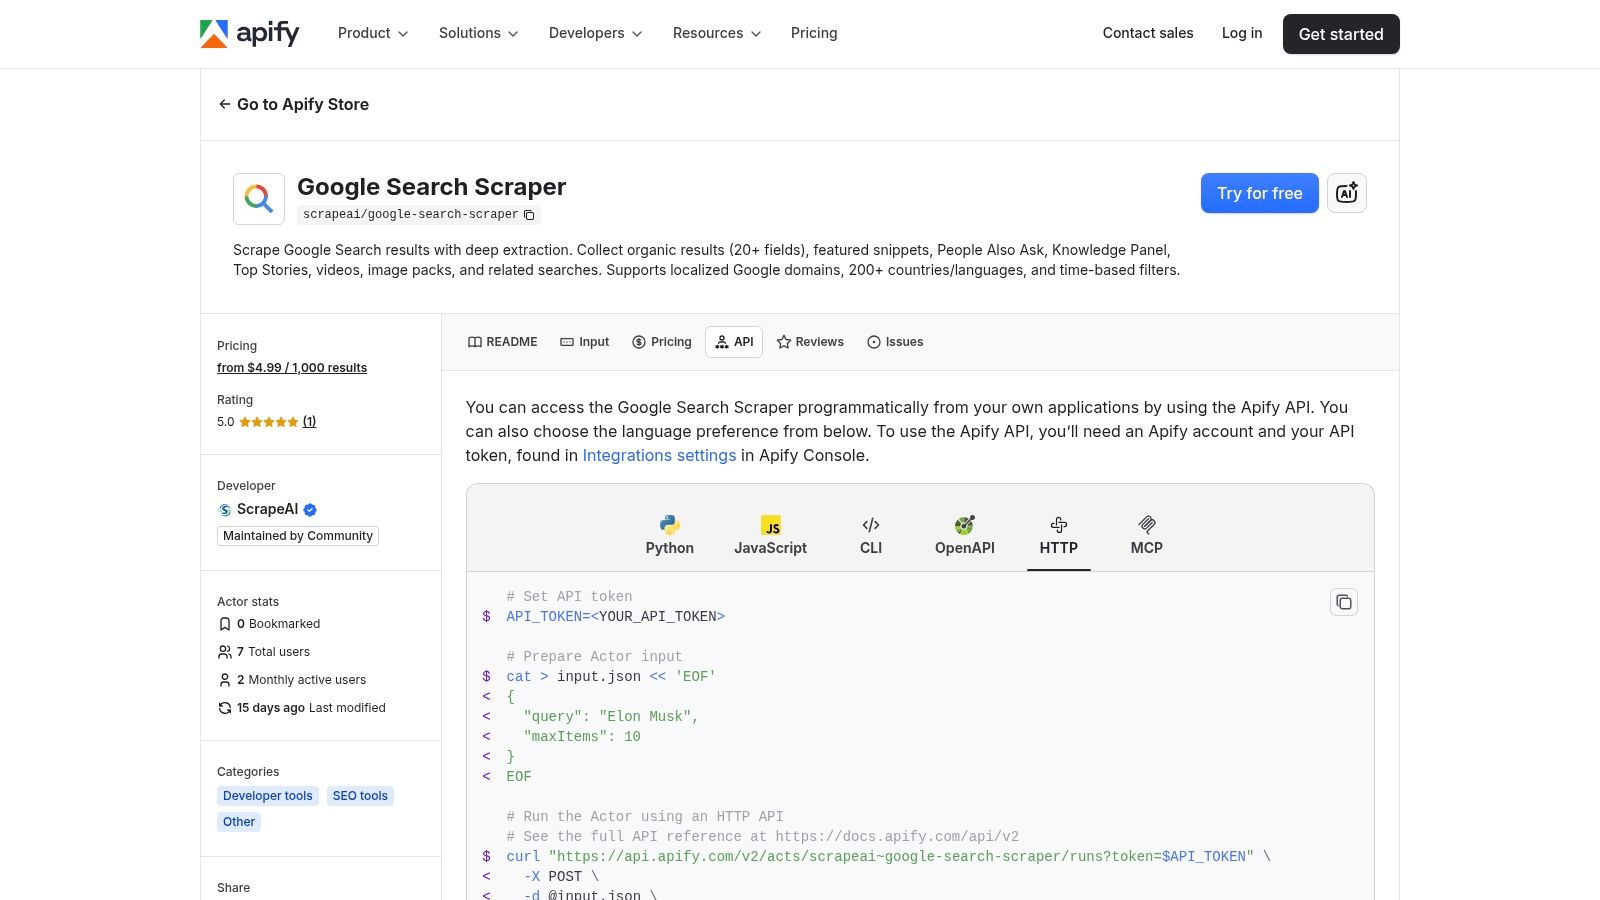Click the Bookmarked icon in Actor stats
The height and width of the screenshot is (900, 1600).
225,624
